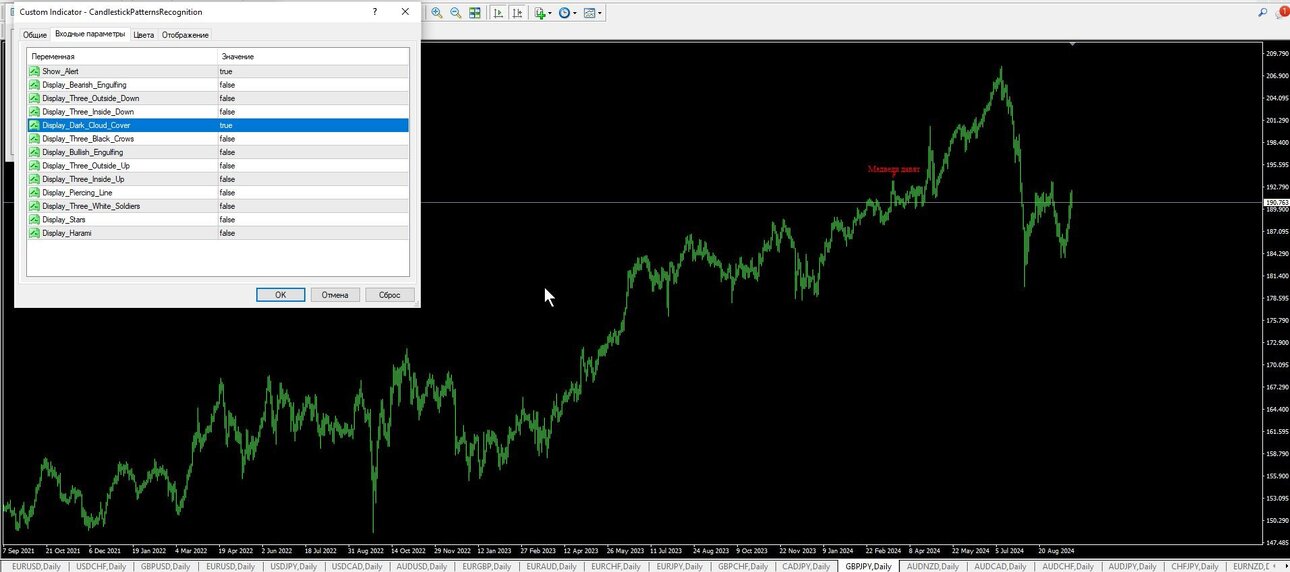Select the Display_Piercing_Line row

pyautogui.click(x=218, y=192)
